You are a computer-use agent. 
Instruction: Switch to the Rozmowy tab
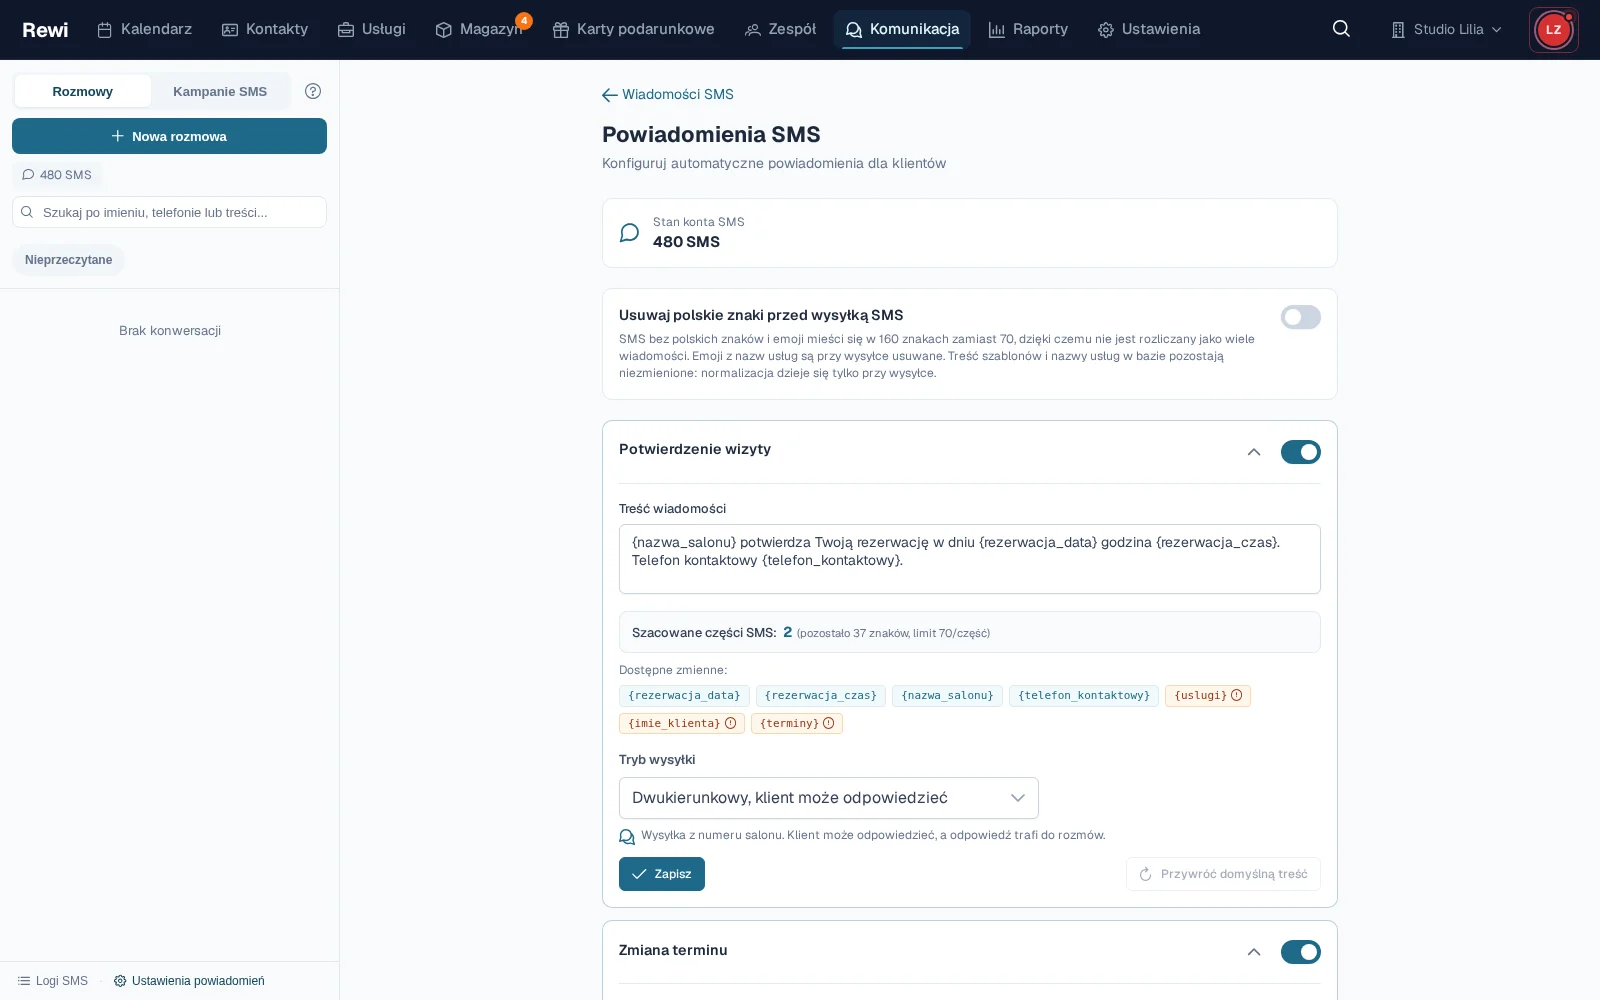click(82, 91)
